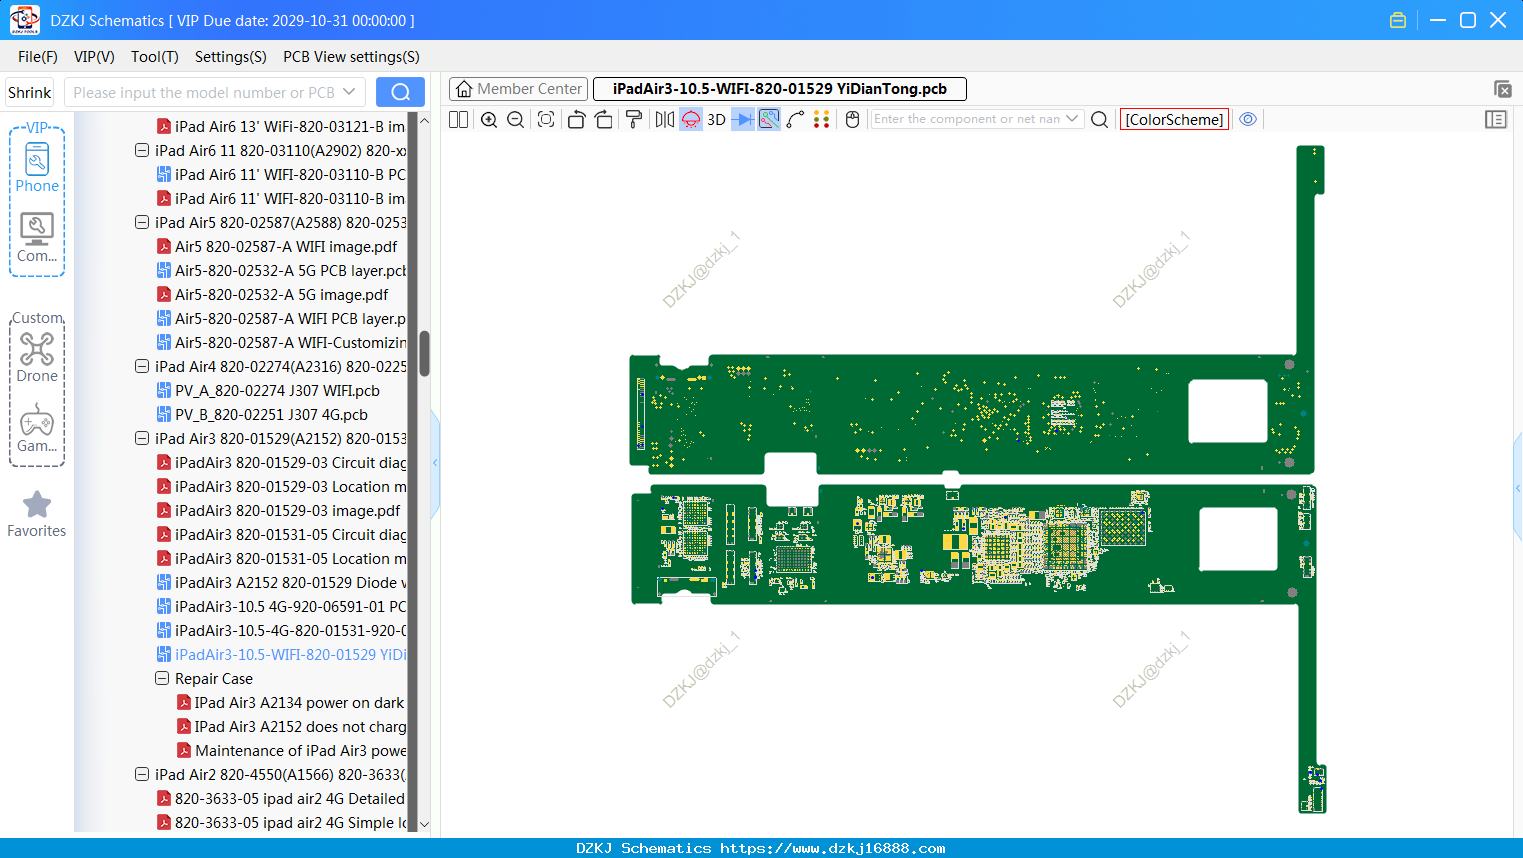This screenshot has width=1523, height=858.
Task: Open the Settings(S) menu
Action: click(x=230, y=57)
